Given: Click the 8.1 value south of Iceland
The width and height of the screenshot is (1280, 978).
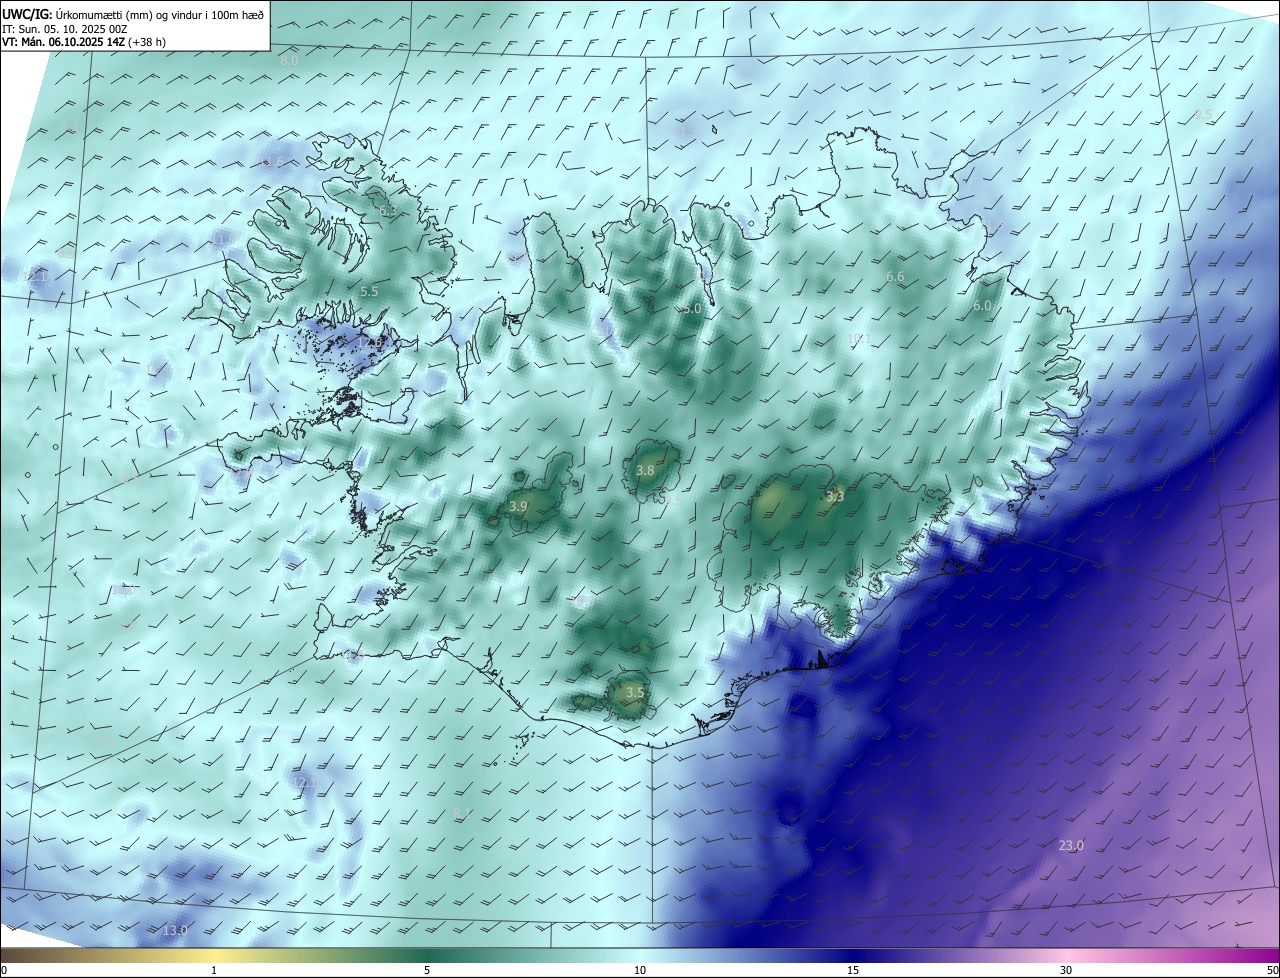Looking at the screenshot, I should coord(461,814).
